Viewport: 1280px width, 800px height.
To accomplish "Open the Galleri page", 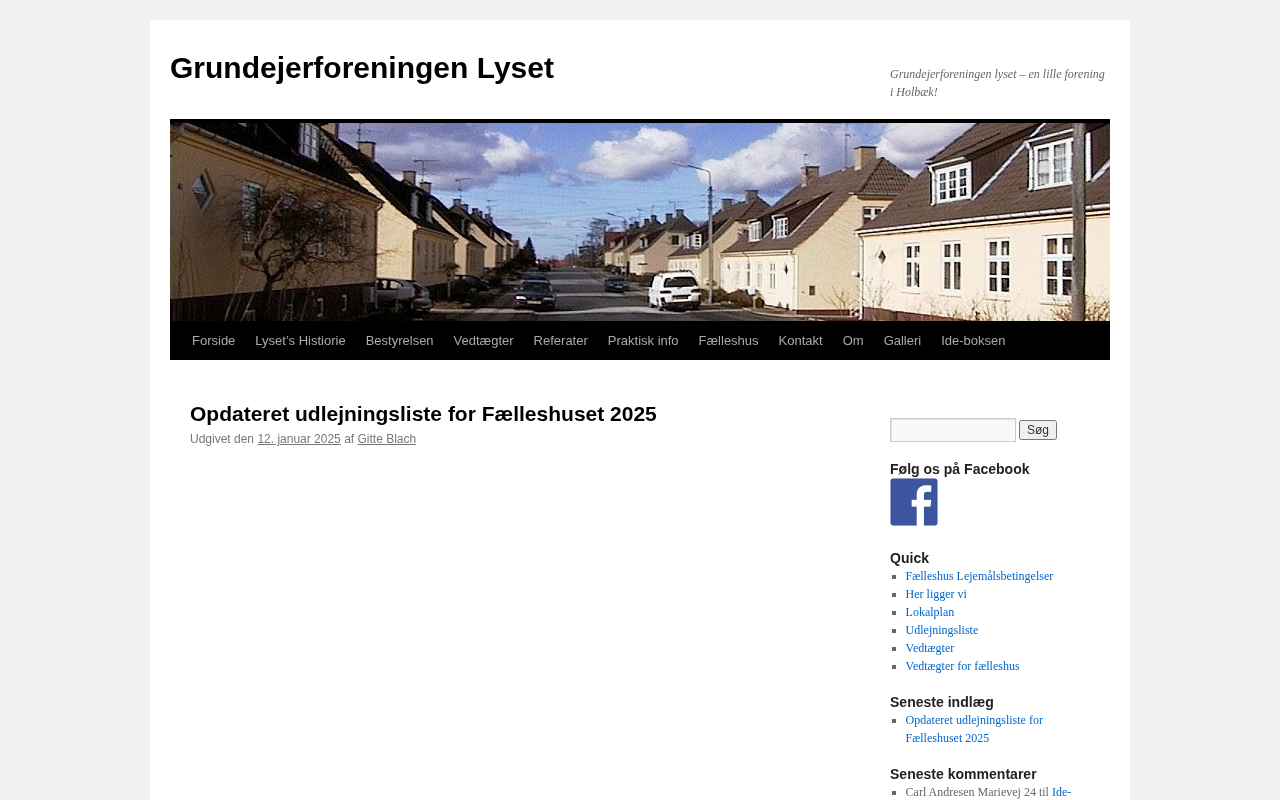I will pos(902,341).
